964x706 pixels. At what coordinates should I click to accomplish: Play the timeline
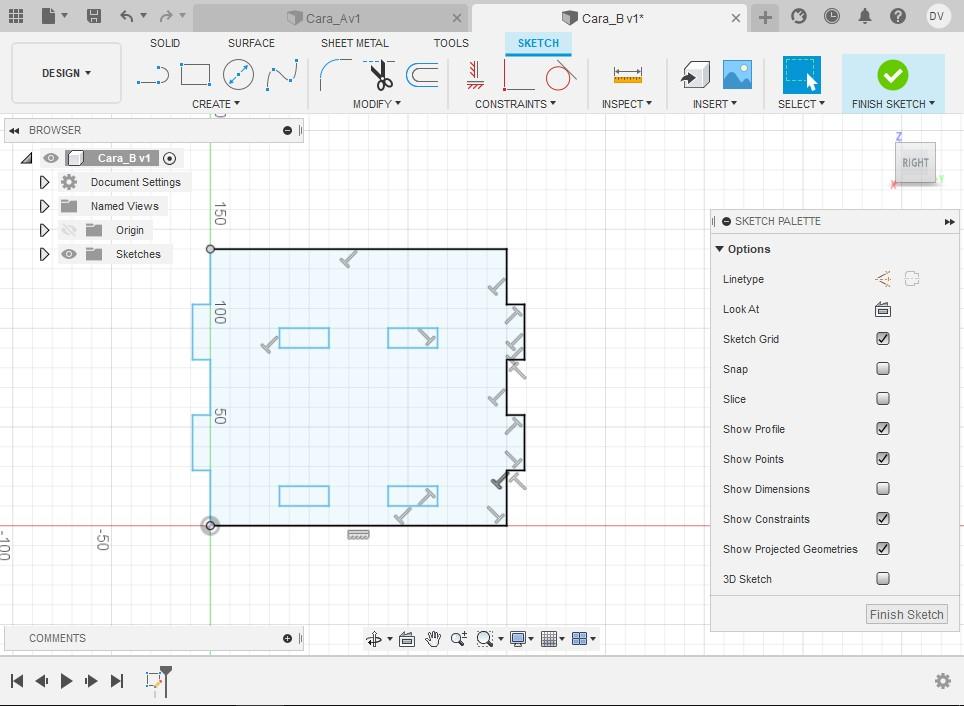[66, 681]
